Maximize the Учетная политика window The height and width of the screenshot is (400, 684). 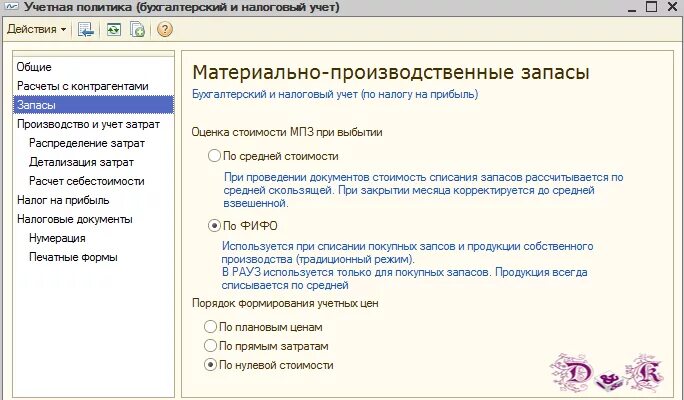pyautogui.click(x=652, y=7)
